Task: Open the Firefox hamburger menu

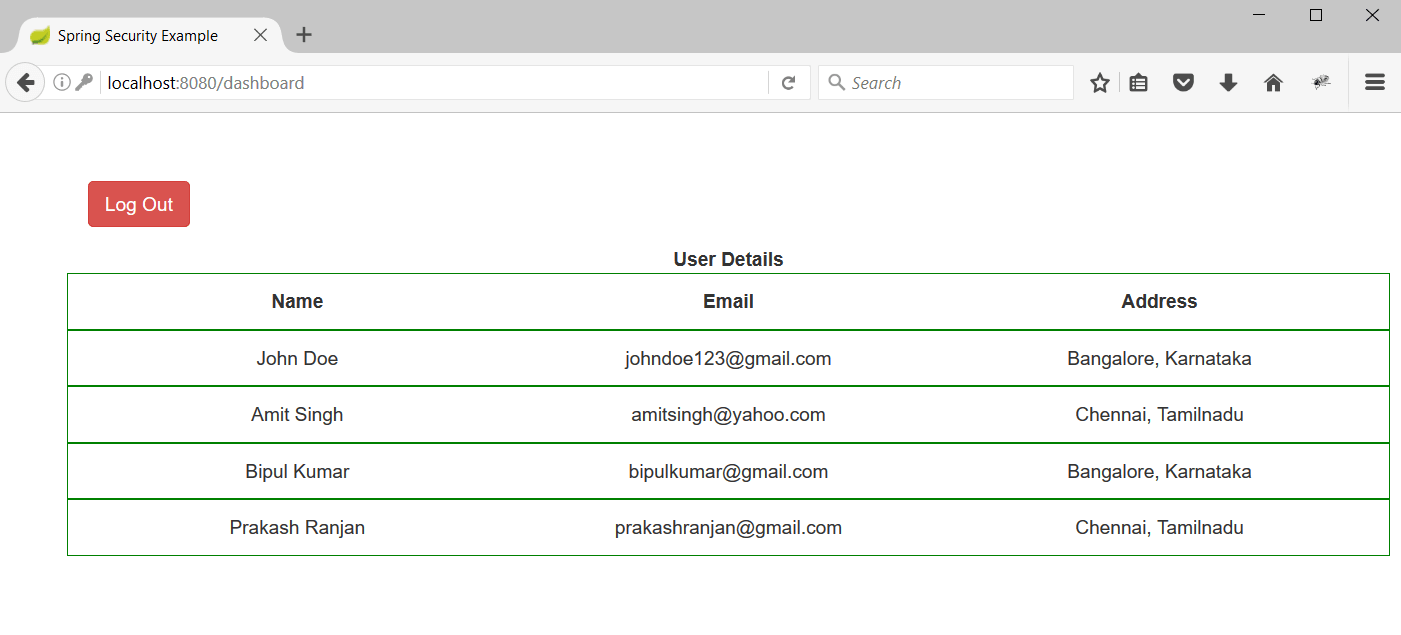Action: point(1374,82)
